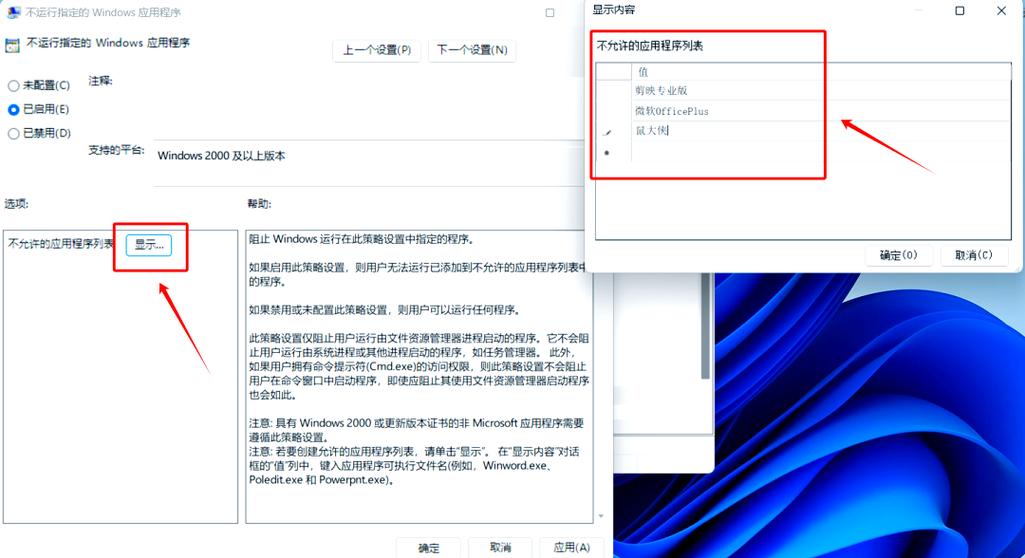Click the help panel scrollbar down arrow

601,516
